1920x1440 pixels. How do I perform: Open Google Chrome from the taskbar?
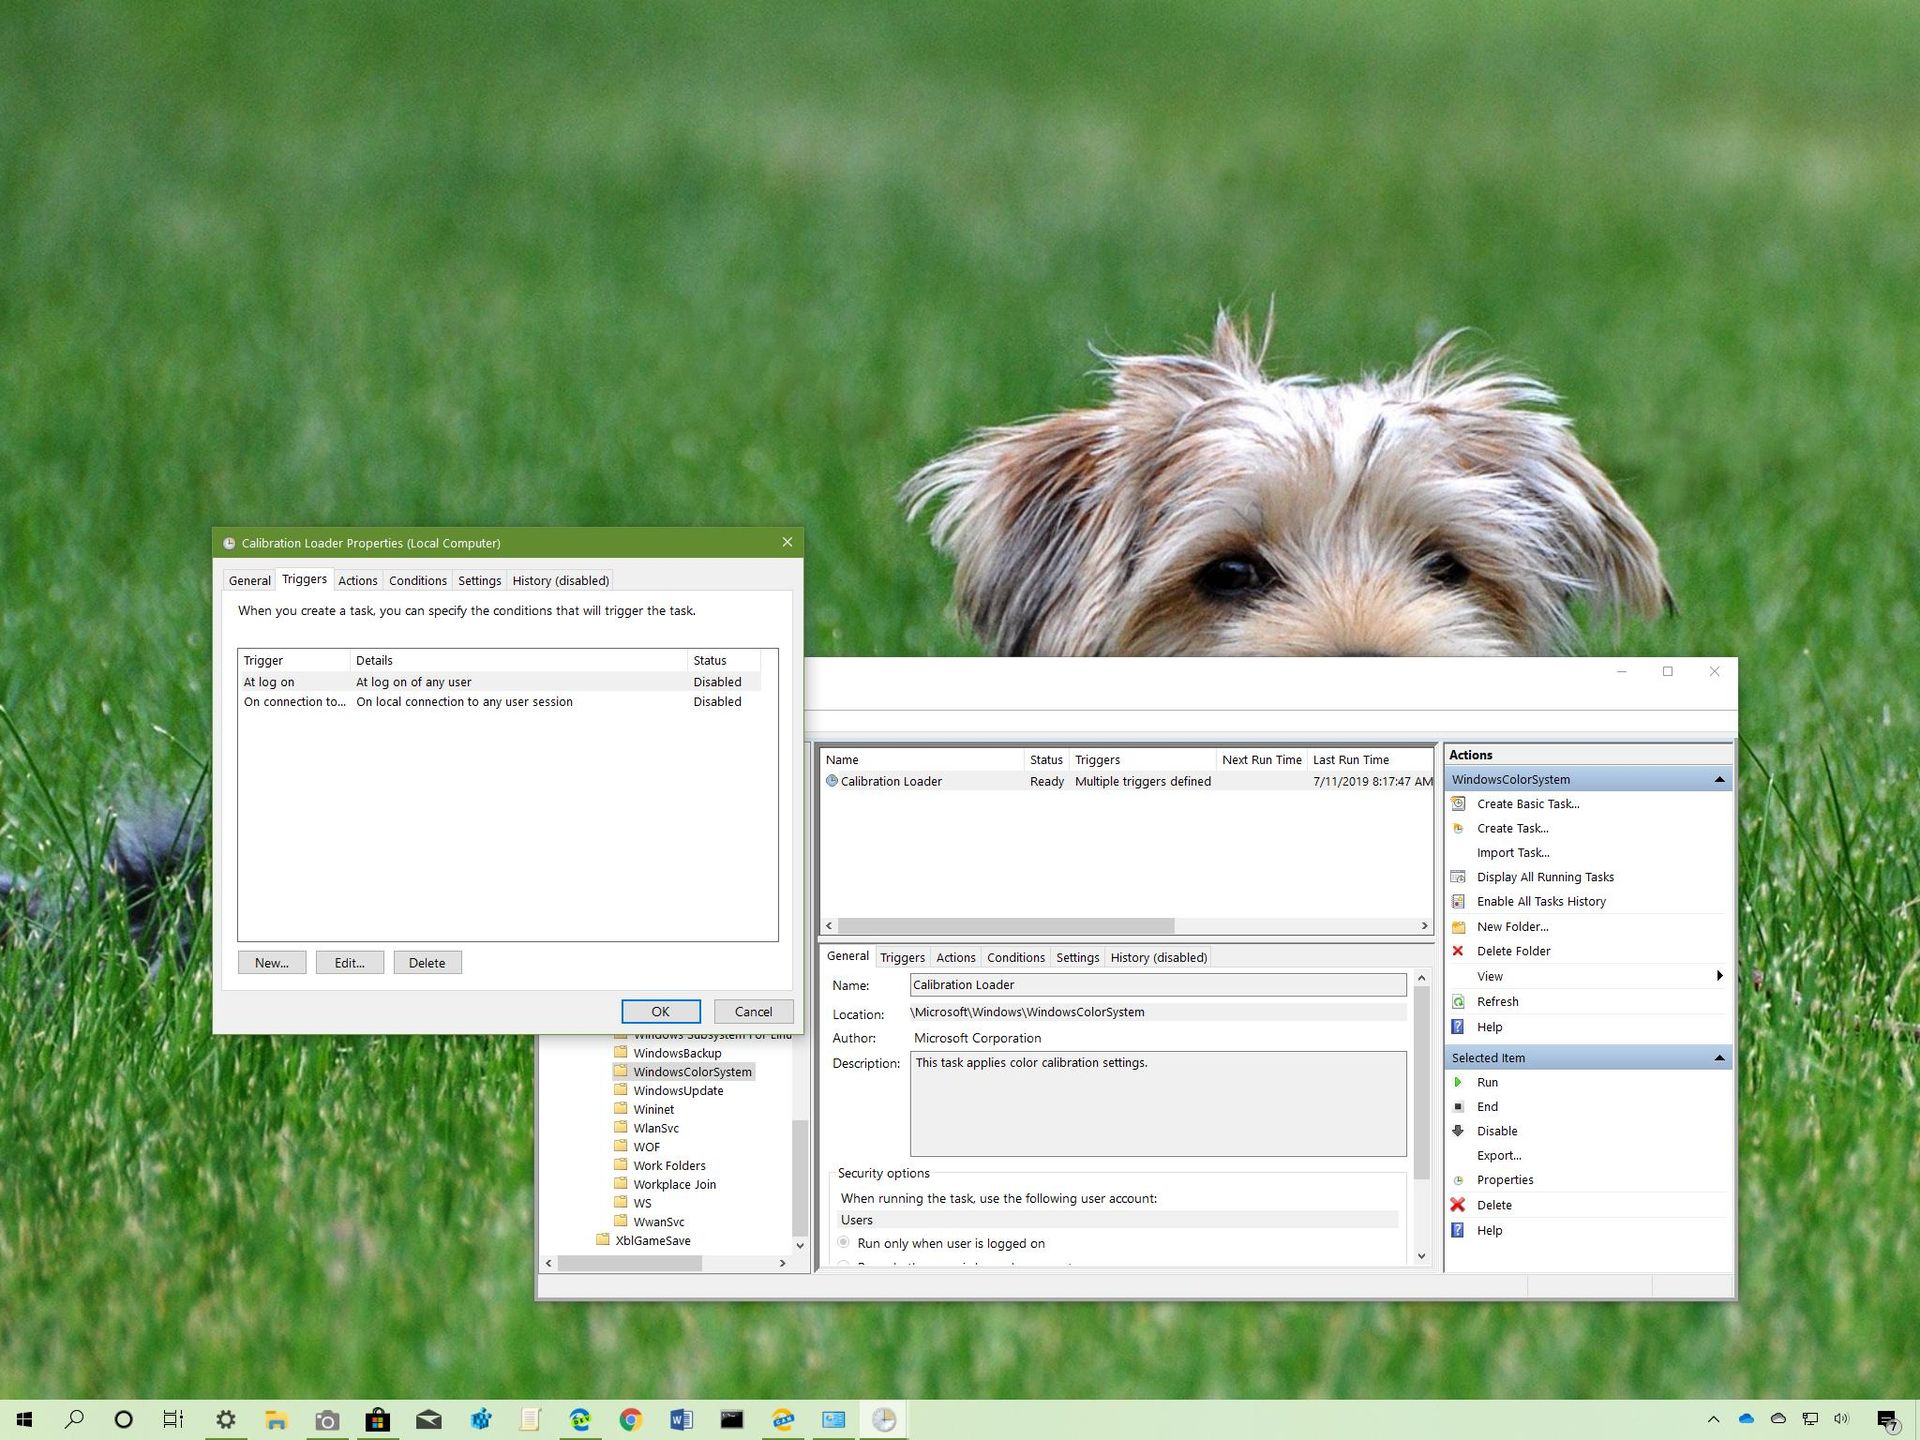(x=631, y=1419)
